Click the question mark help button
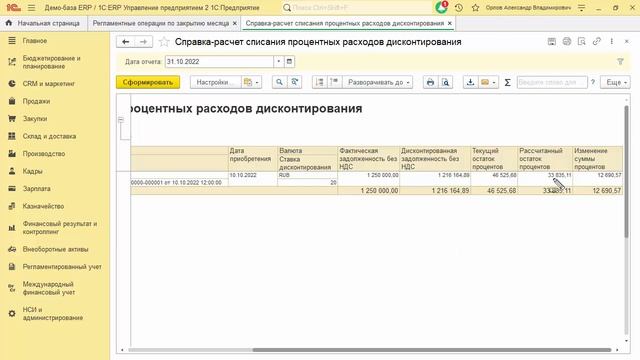The image size is (640, 360). [x=593, y=82]
